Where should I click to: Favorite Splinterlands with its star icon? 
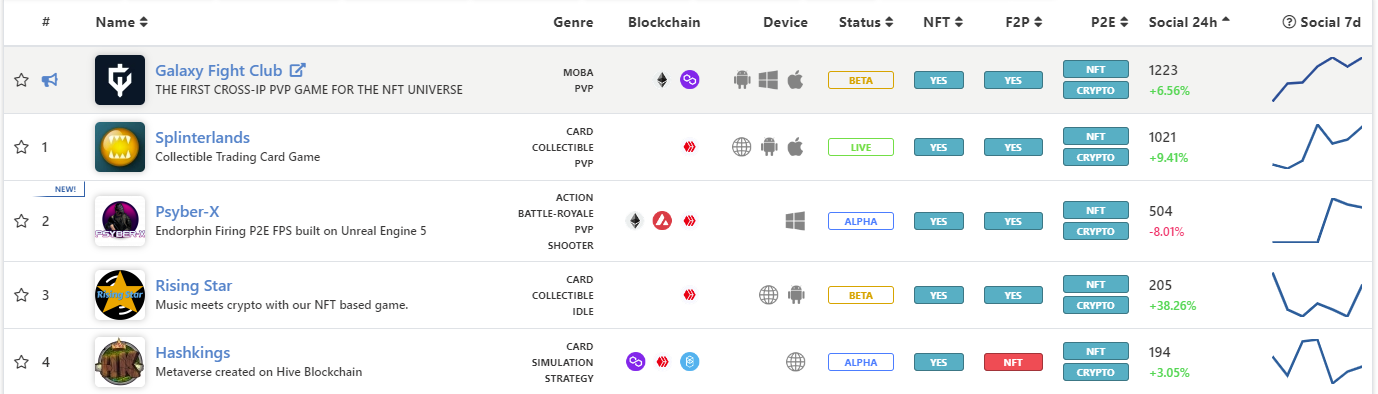point(21,147)
